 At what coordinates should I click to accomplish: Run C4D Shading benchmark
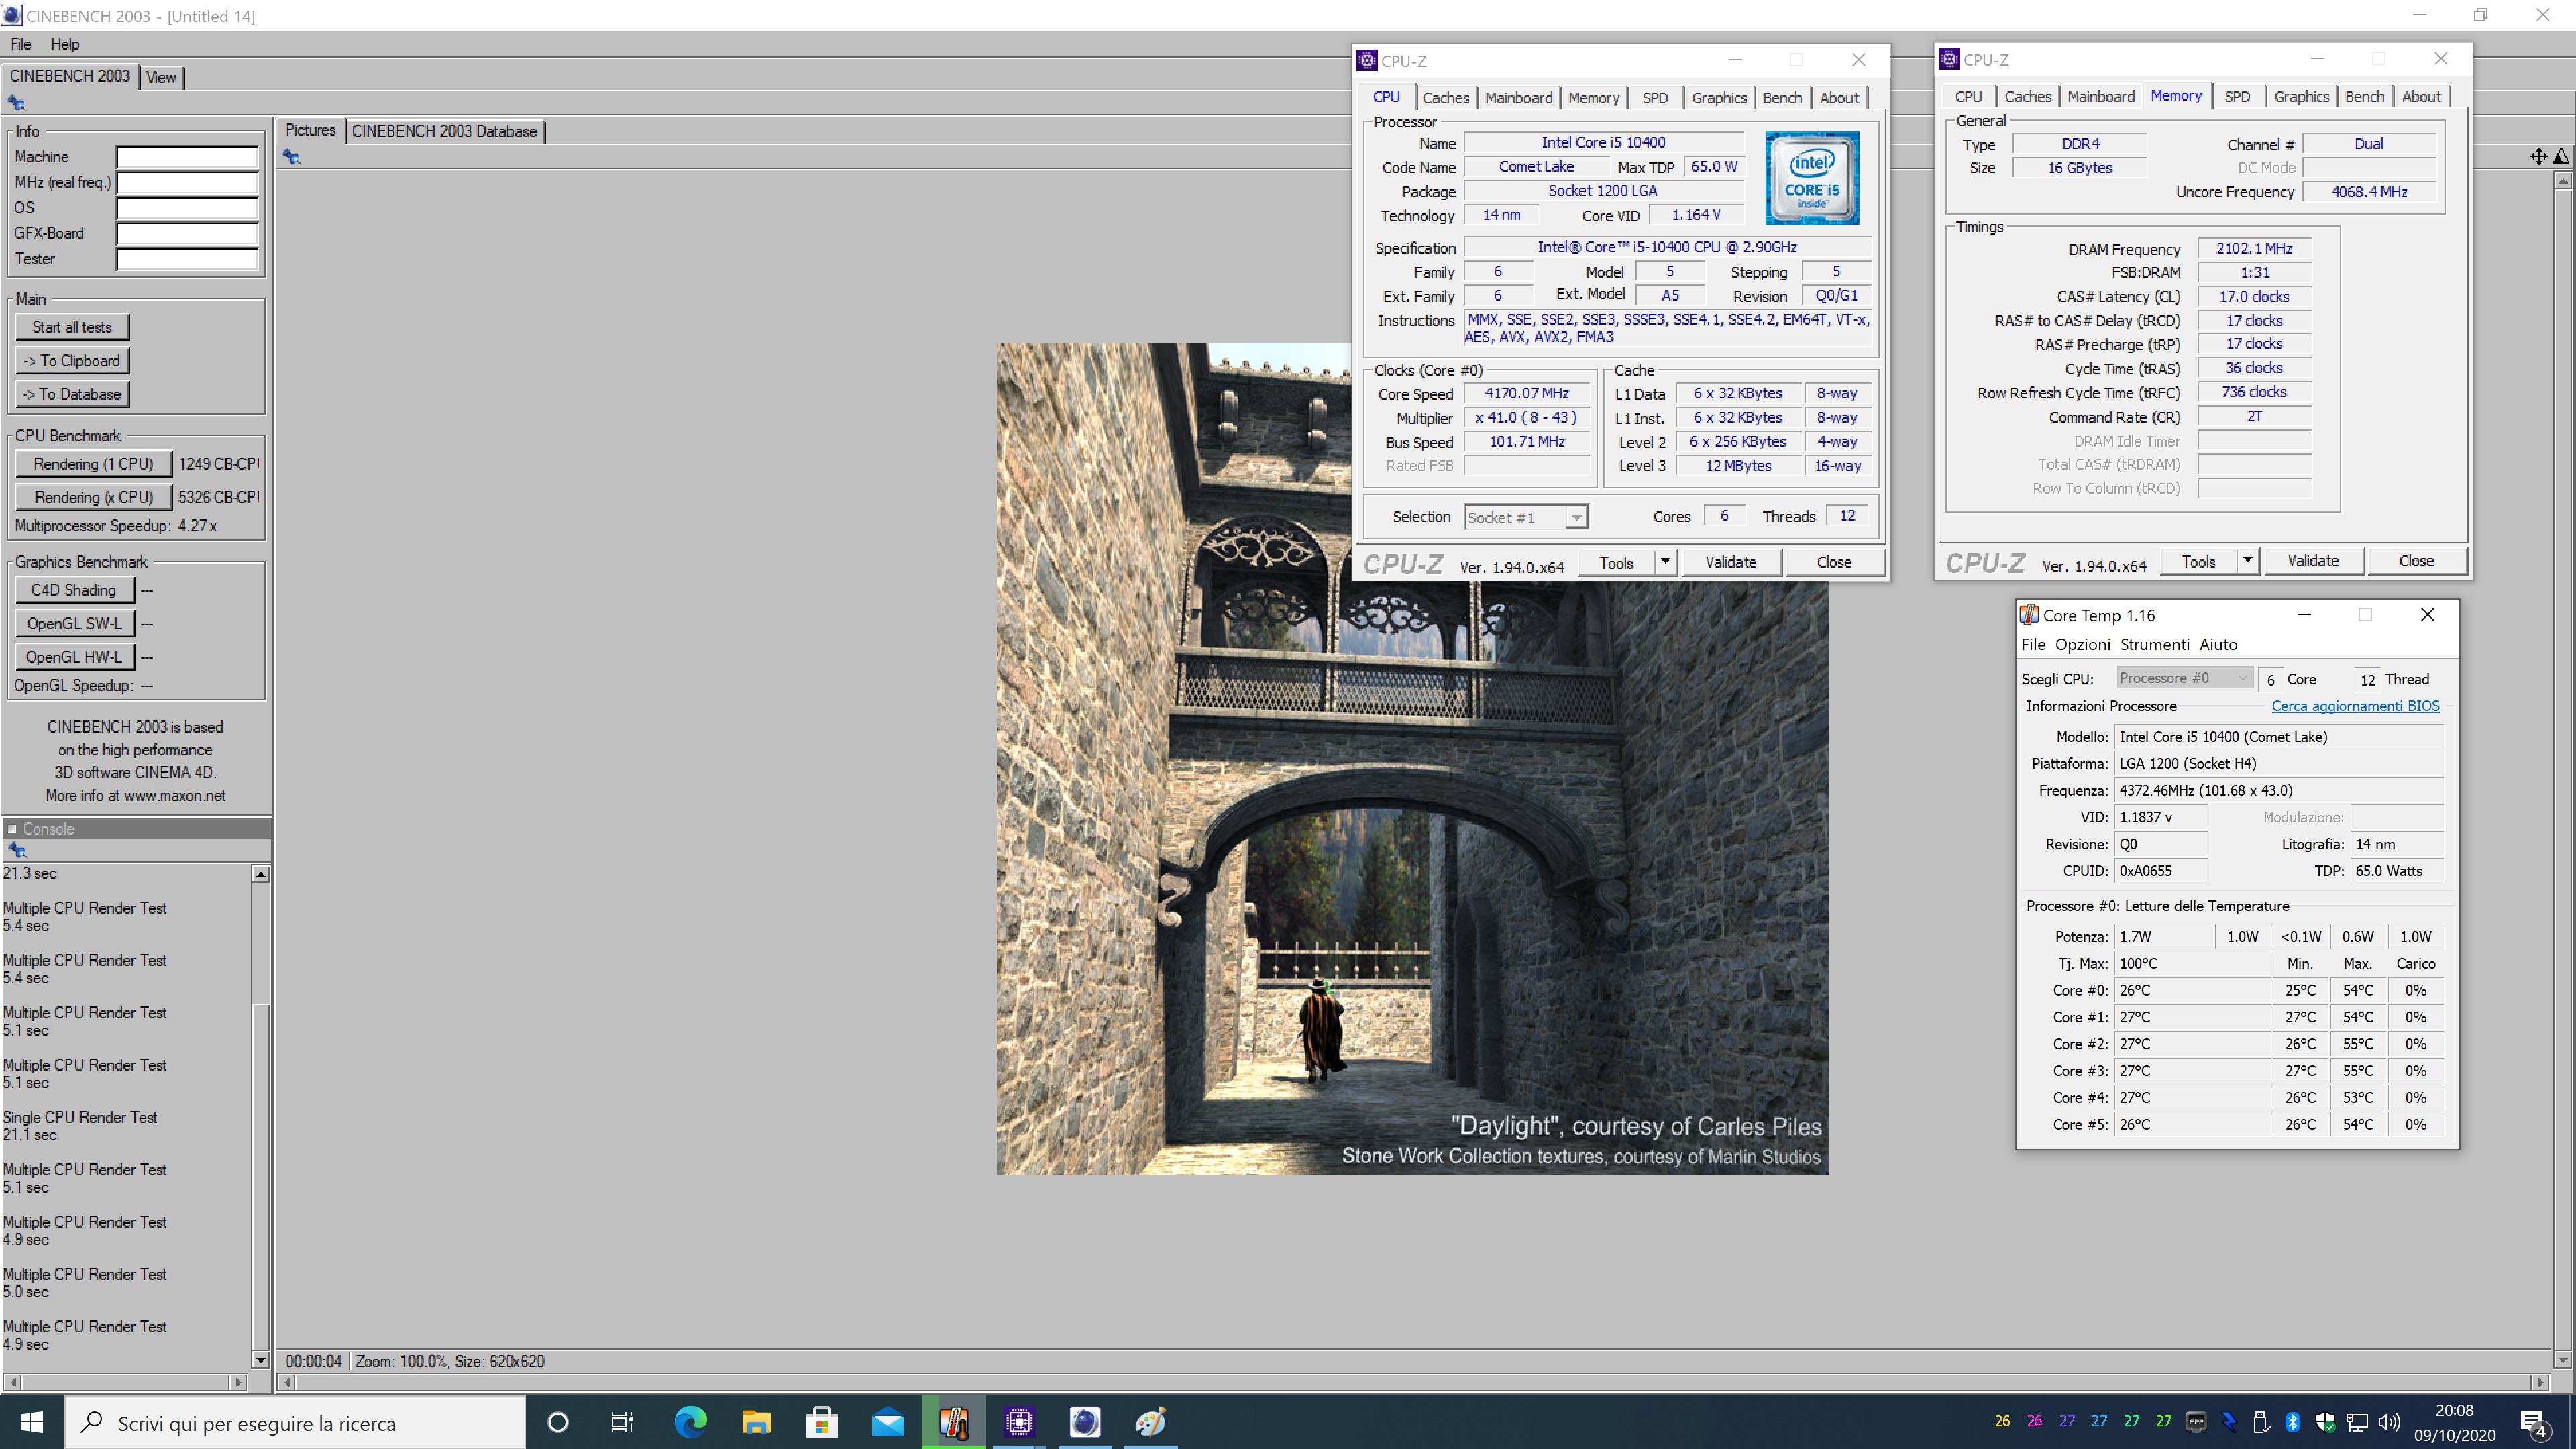[74, 590]
